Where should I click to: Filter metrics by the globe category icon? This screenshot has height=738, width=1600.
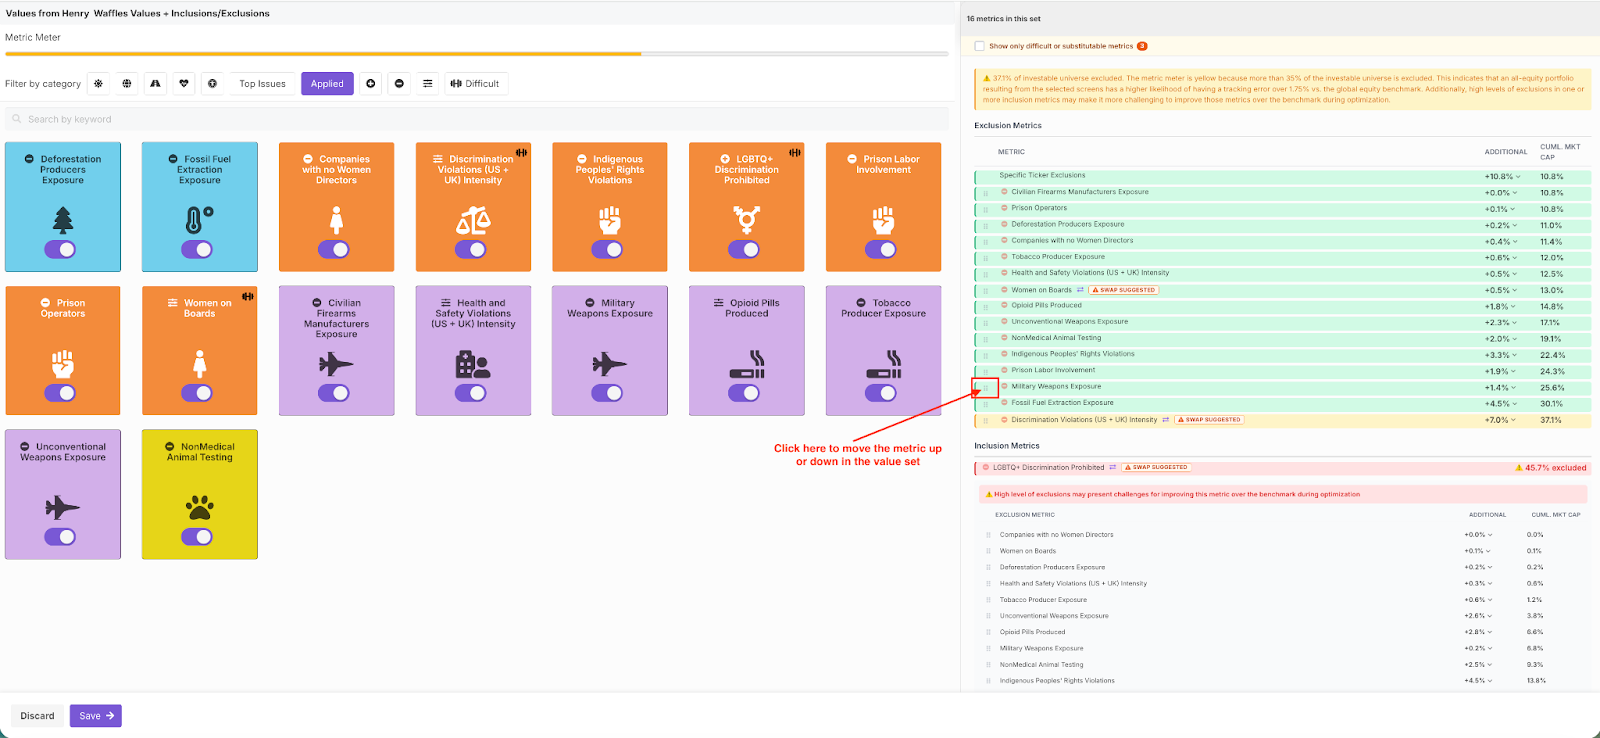[x=127, y=84]
